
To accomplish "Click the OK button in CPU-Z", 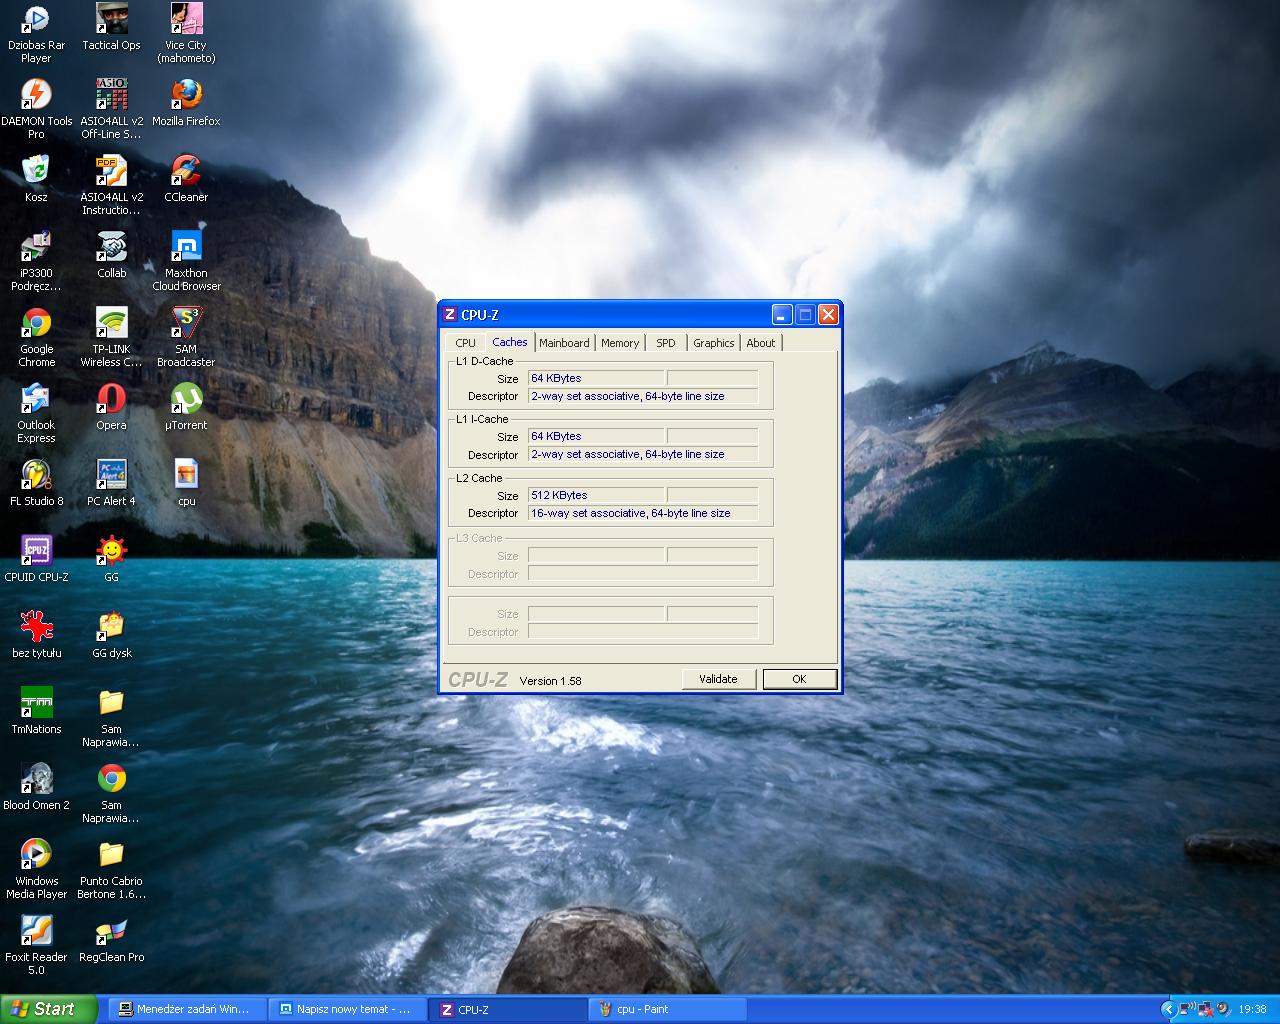I will click(x=799, y=679).
